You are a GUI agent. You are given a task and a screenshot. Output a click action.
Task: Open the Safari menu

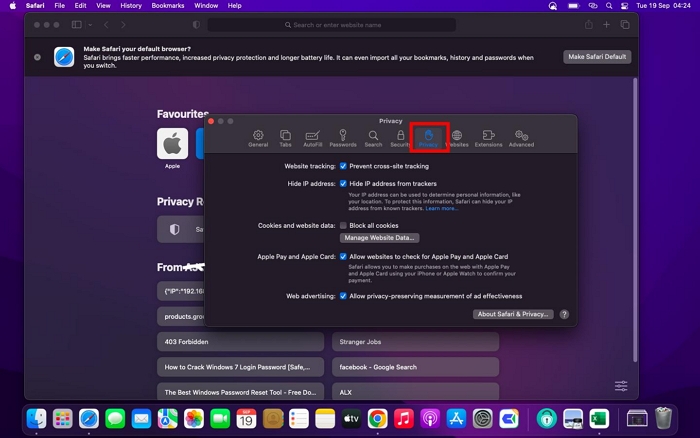[x=35, y=6]
